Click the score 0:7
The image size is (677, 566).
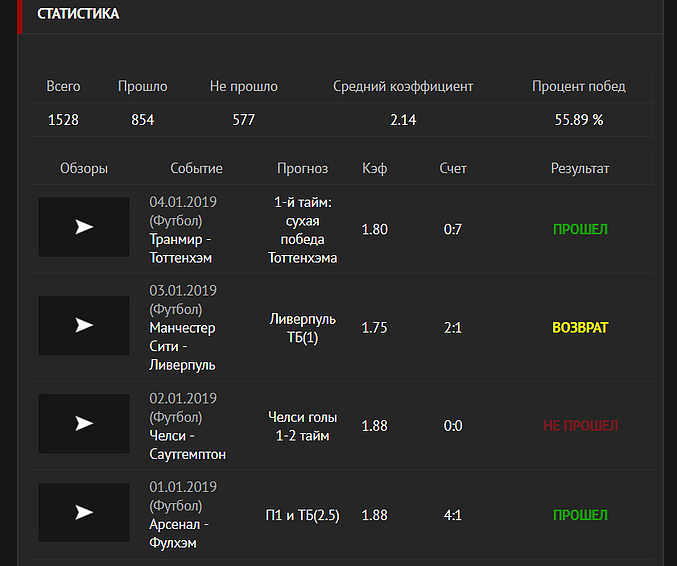[x=453, y=229]
